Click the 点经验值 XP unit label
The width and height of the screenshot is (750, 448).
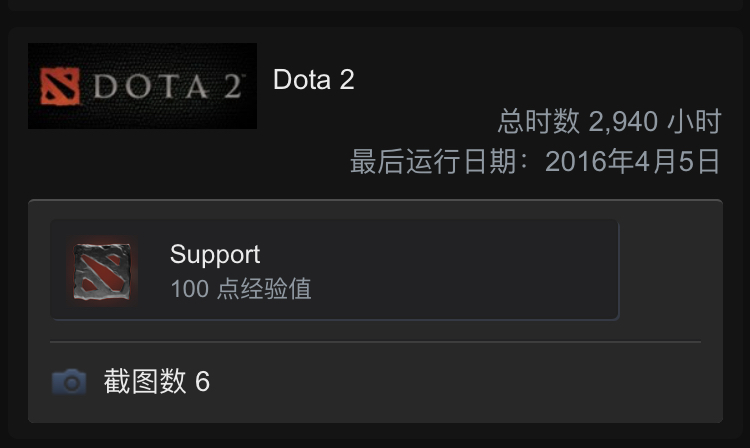tap(263, 289)
